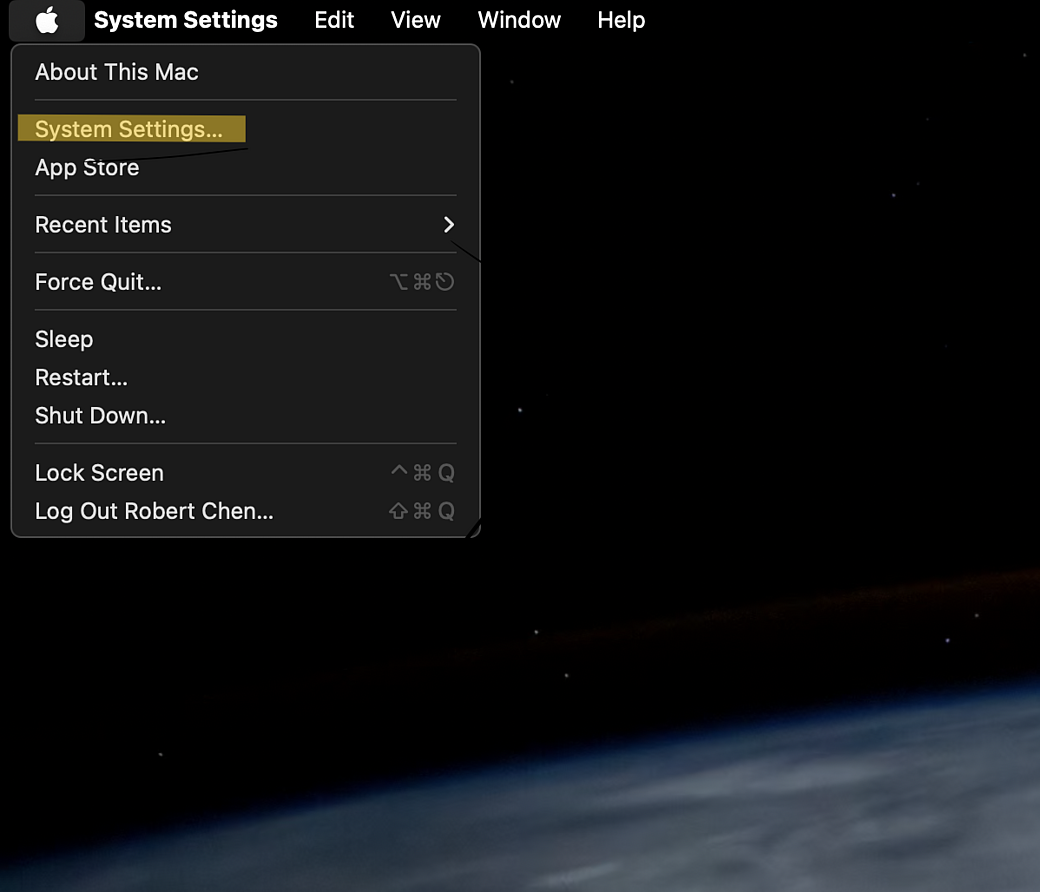Open About This Mac
This screenshot has width=1040, height=892.
click(116, 72)
